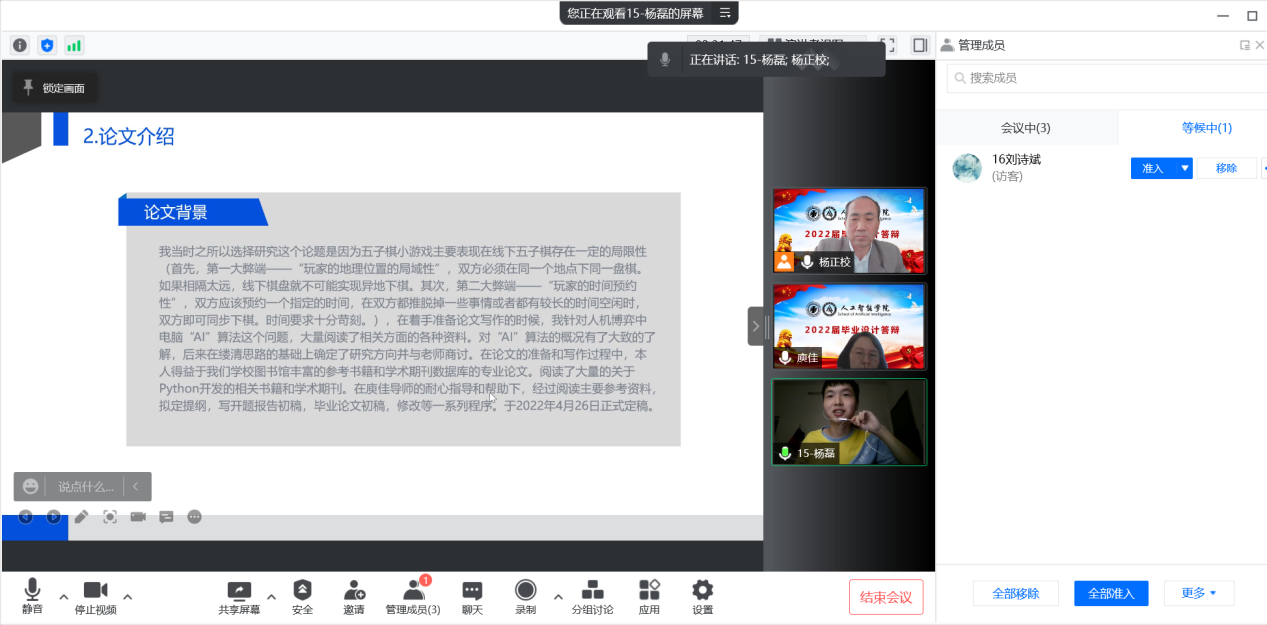Image resolution: width=1267 pixels, height=625 pixels.
Task: Open the Apps (应用) icon
Action: point(649,591)
